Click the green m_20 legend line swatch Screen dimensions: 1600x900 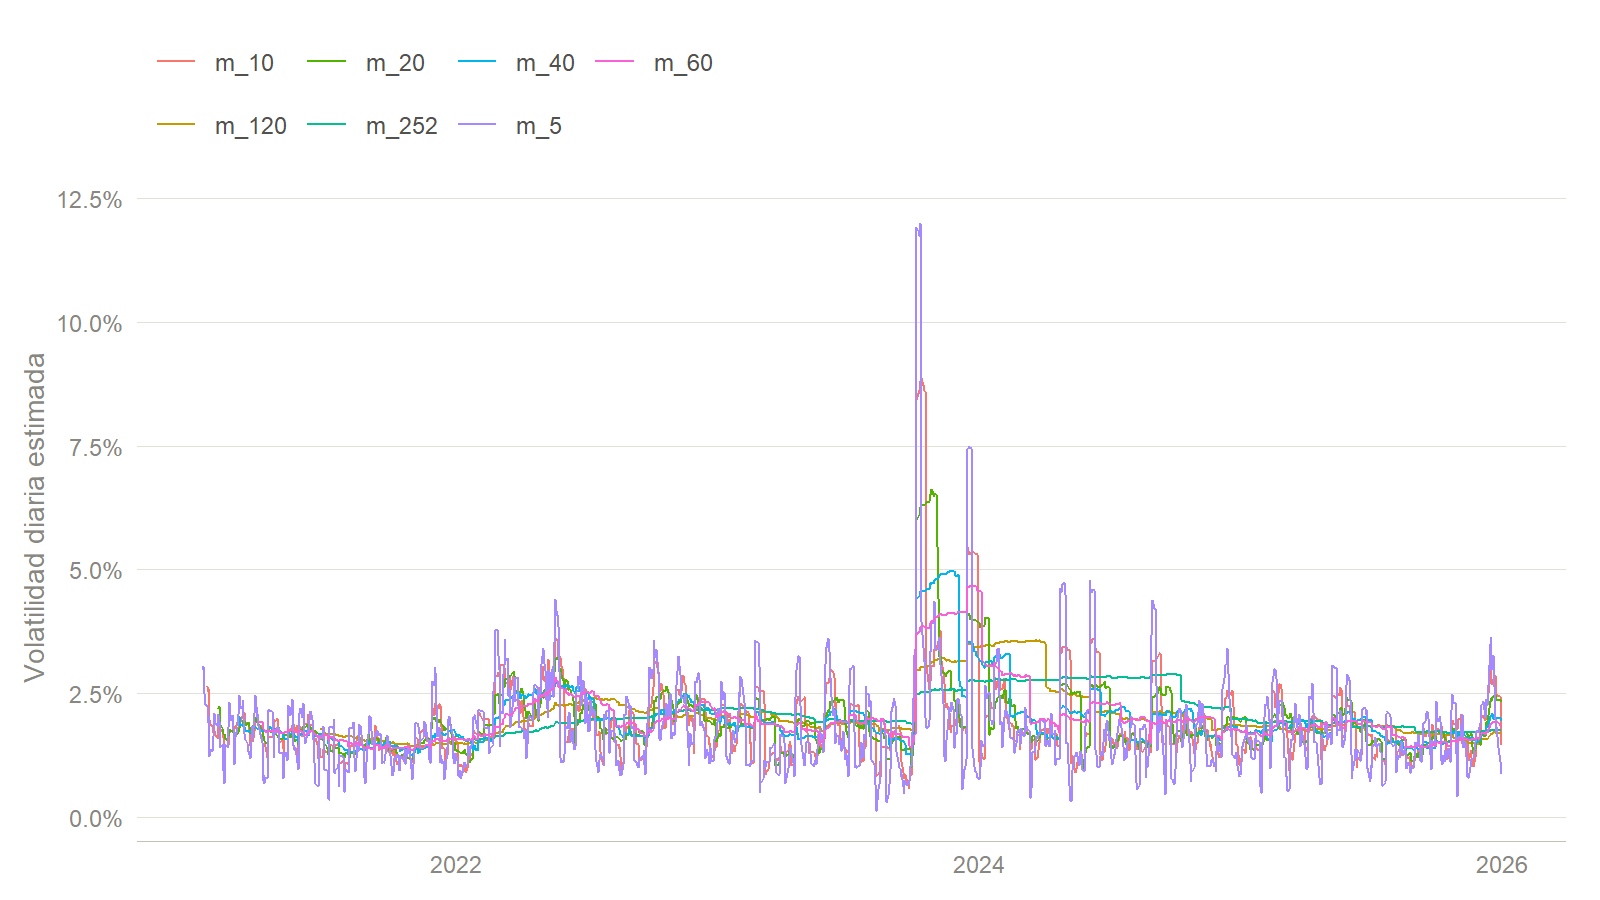(x=327, y=62)
